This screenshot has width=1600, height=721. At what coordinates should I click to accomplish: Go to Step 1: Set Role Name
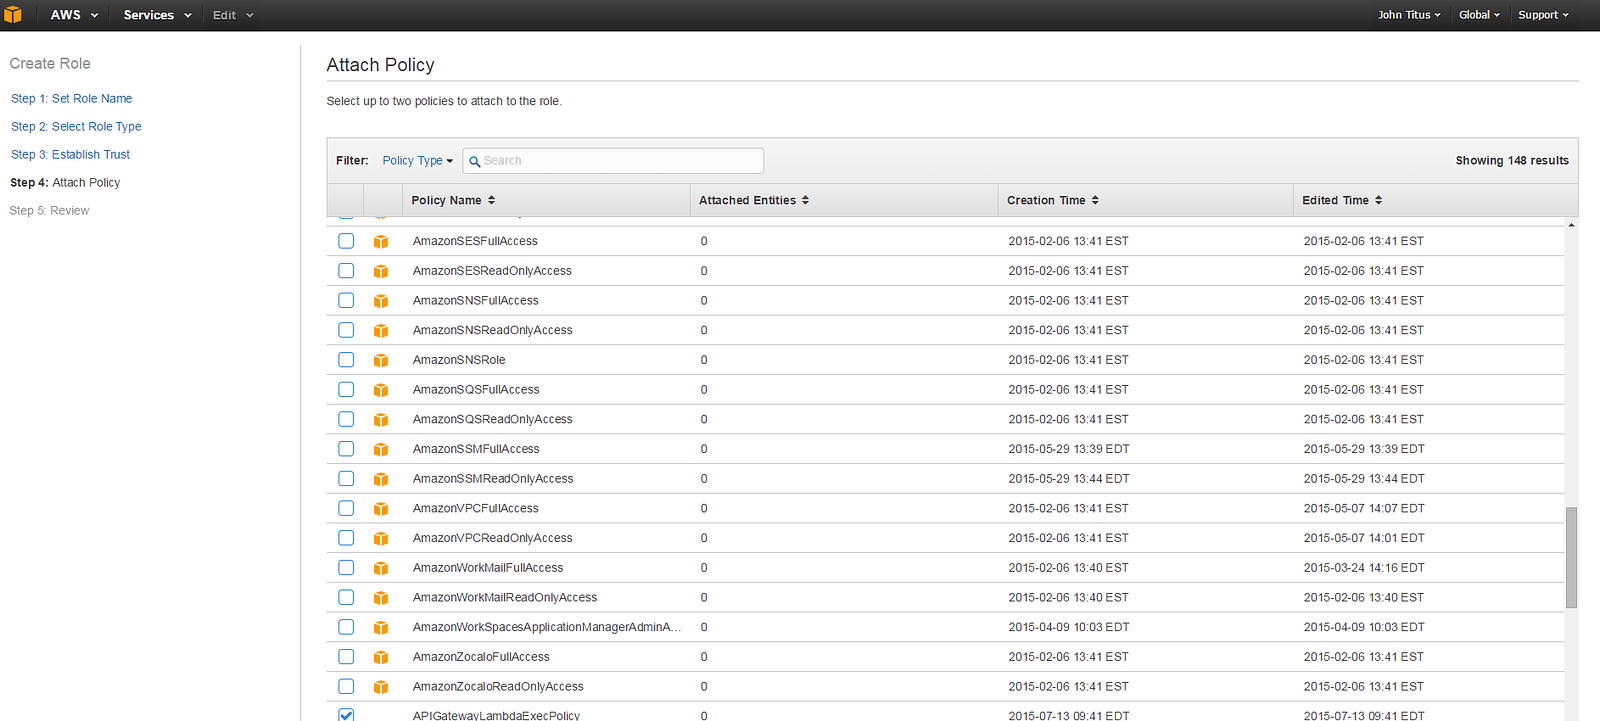pyautogui.click(x=71, y=98)
